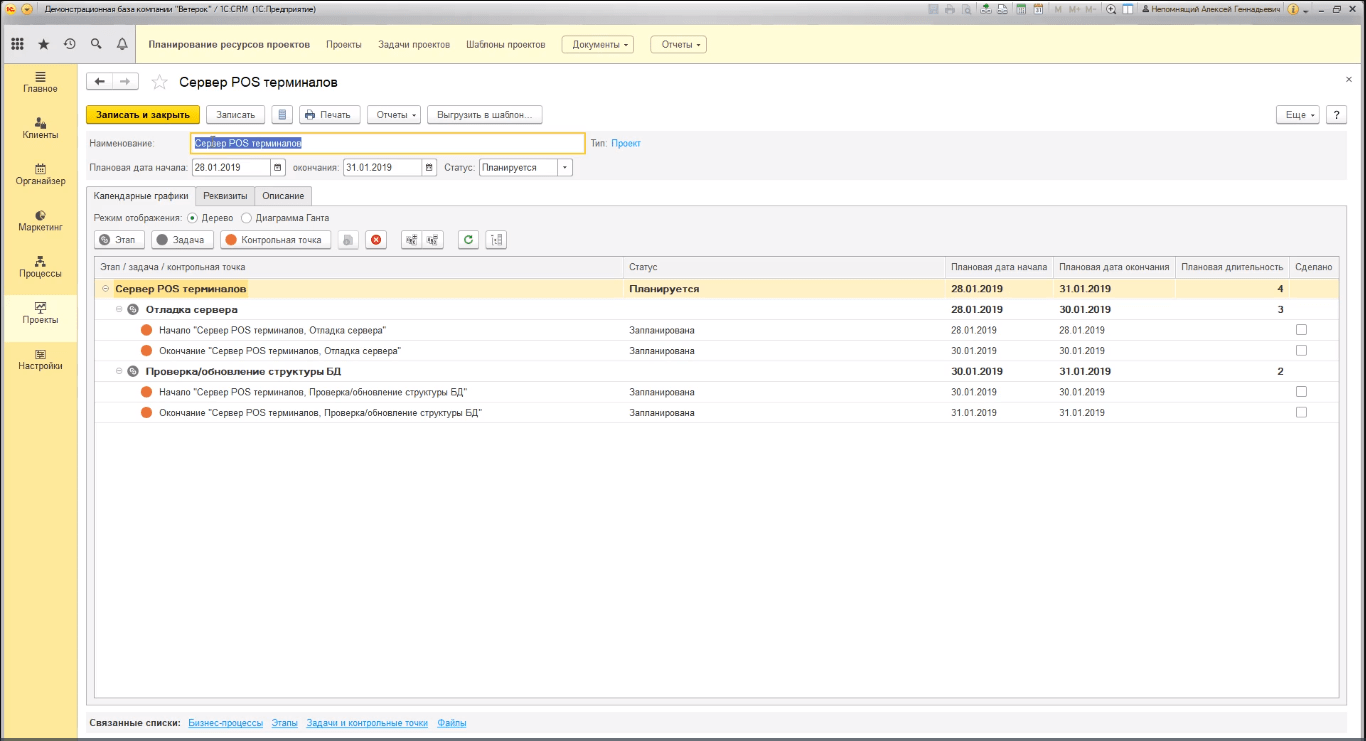Click the Наименование input field
This screenshot has width=1366, height=741.
(x=388, y=143)
